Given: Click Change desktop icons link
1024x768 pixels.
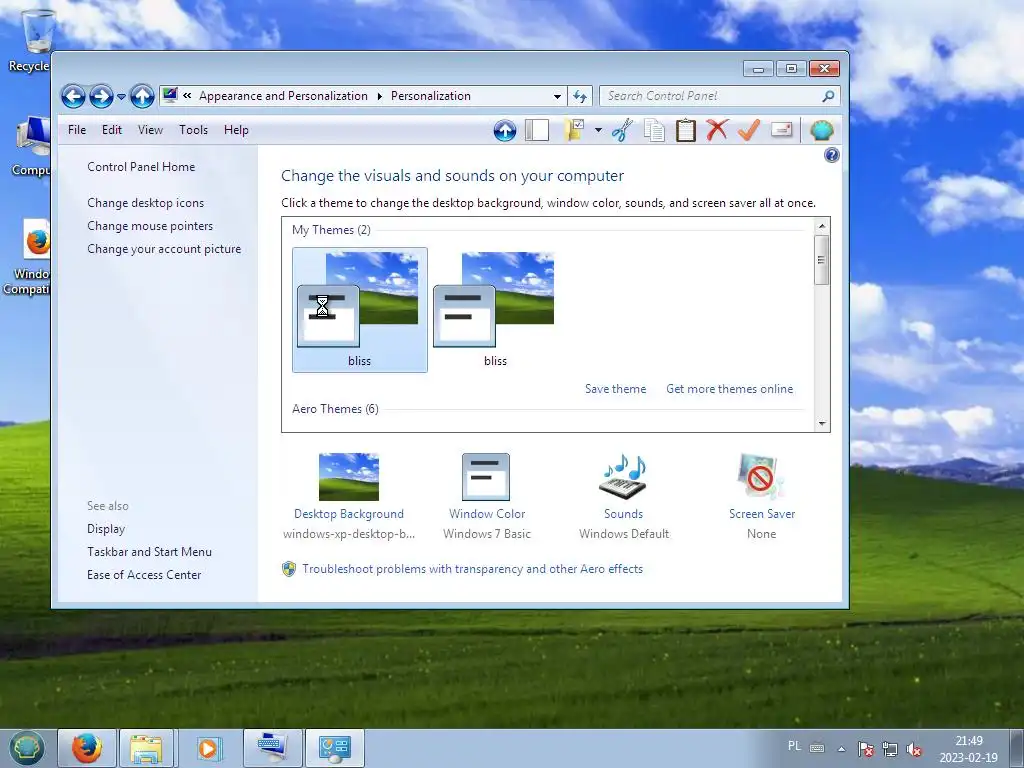Looking at the screenshot, I should coord(146,203).
